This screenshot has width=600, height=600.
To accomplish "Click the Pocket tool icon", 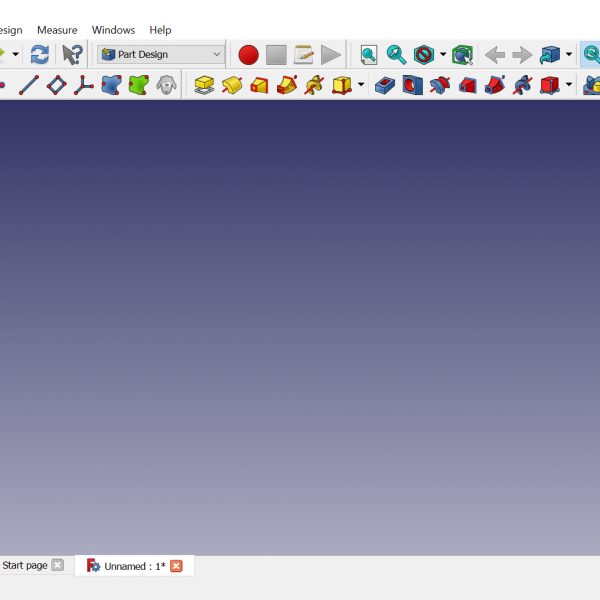I will click(x=384, y=85).
